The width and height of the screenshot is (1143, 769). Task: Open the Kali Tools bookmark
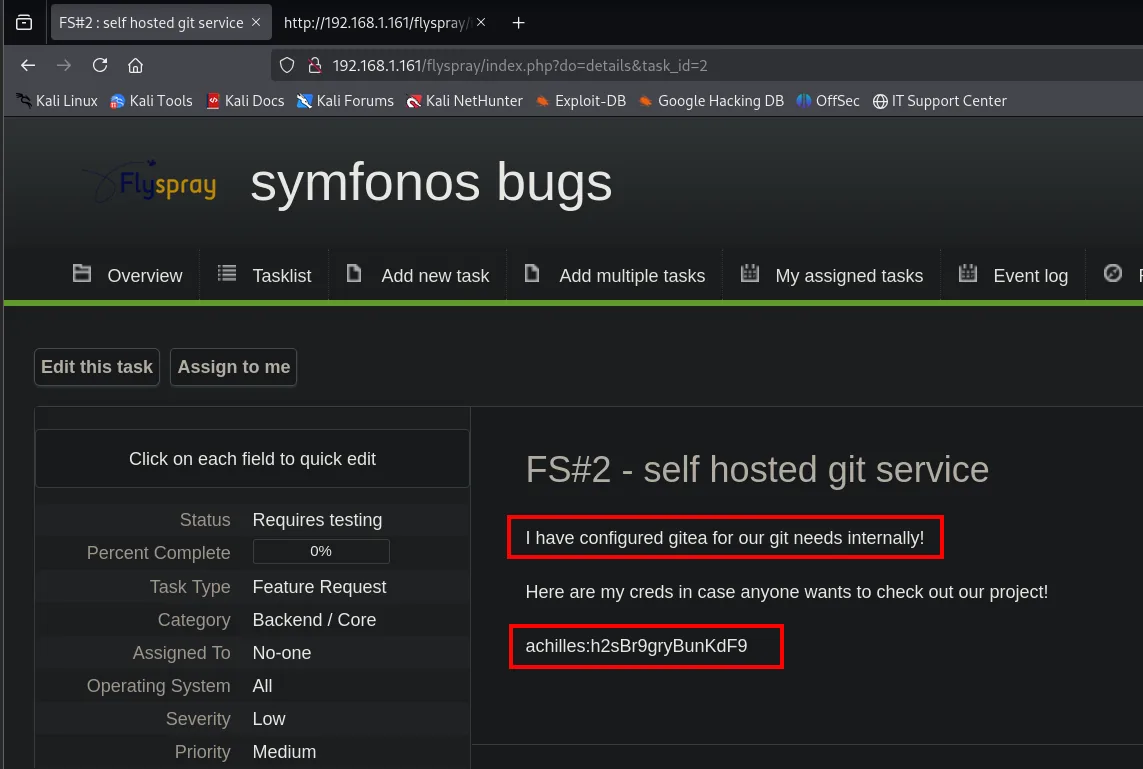click(151, 101)
